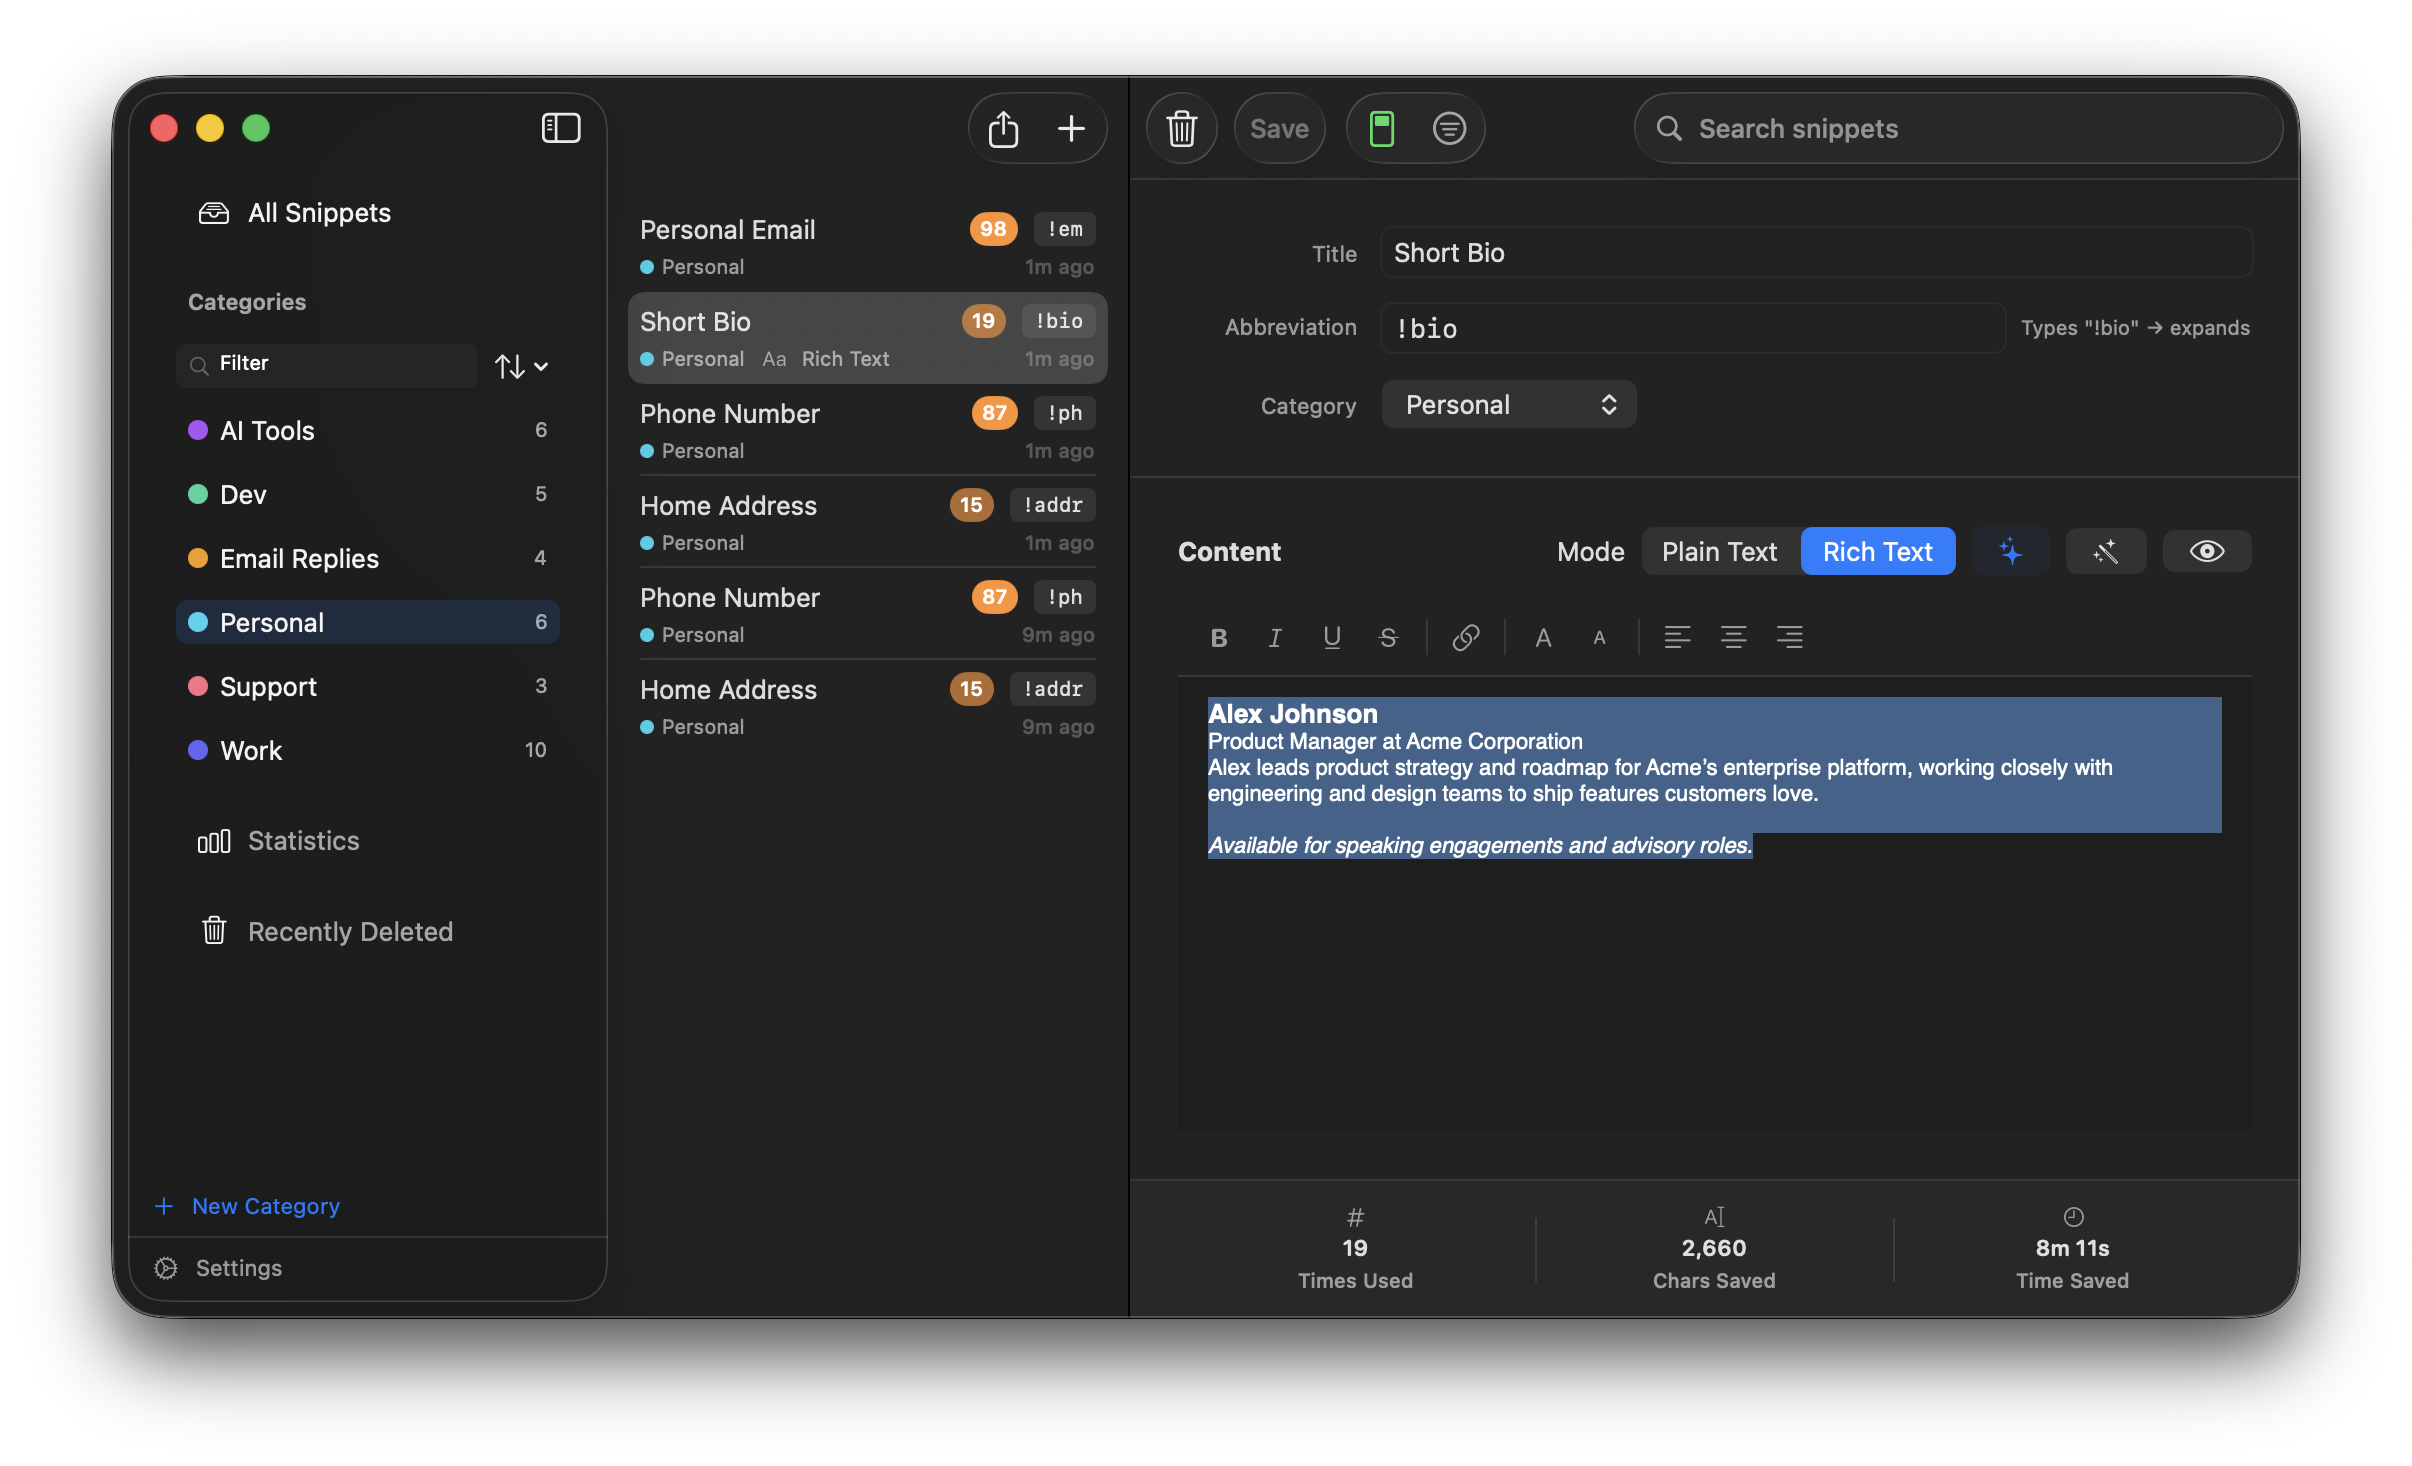Select the Support category
Screen dimensions: 2412x1466
pos(367,686)
